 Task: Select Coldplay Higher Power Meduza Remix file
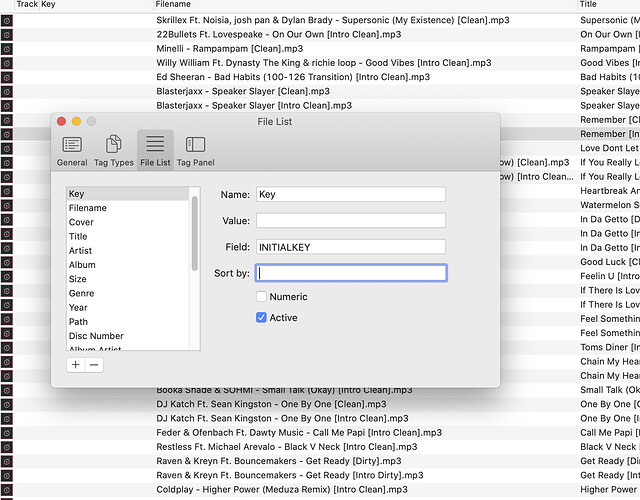click(282, 489)
